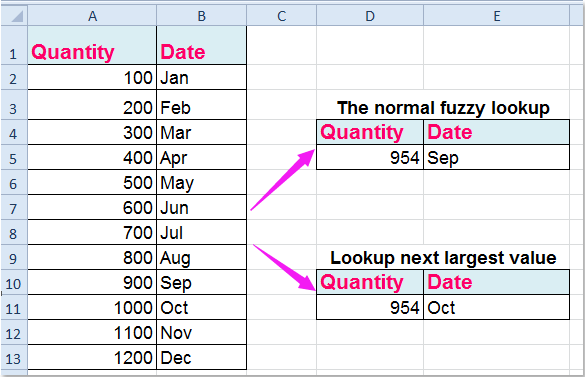
Task: Click the Dec cell in column B
Action: click(x=201, y=358)
